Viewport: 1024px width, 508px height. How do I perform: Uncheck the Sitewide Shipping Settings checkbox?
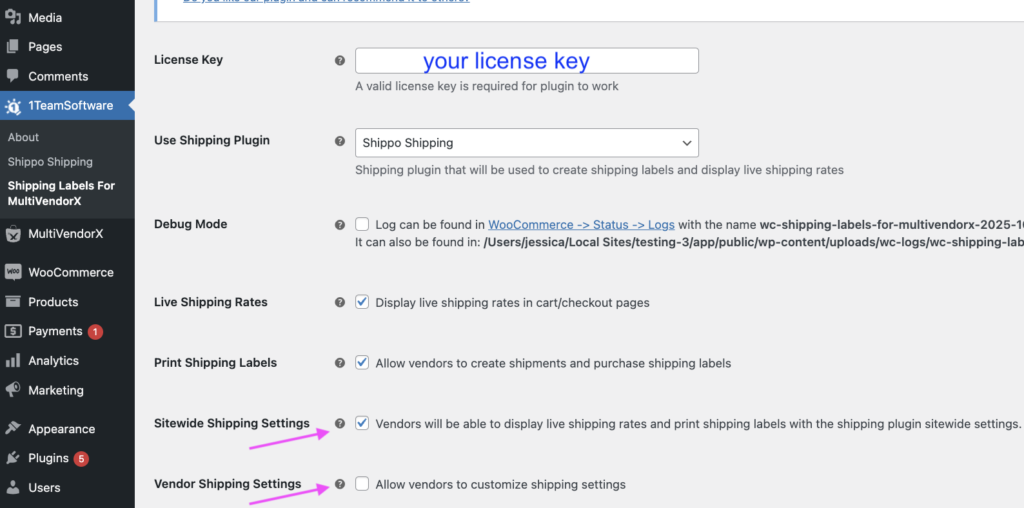coord(362,423)
